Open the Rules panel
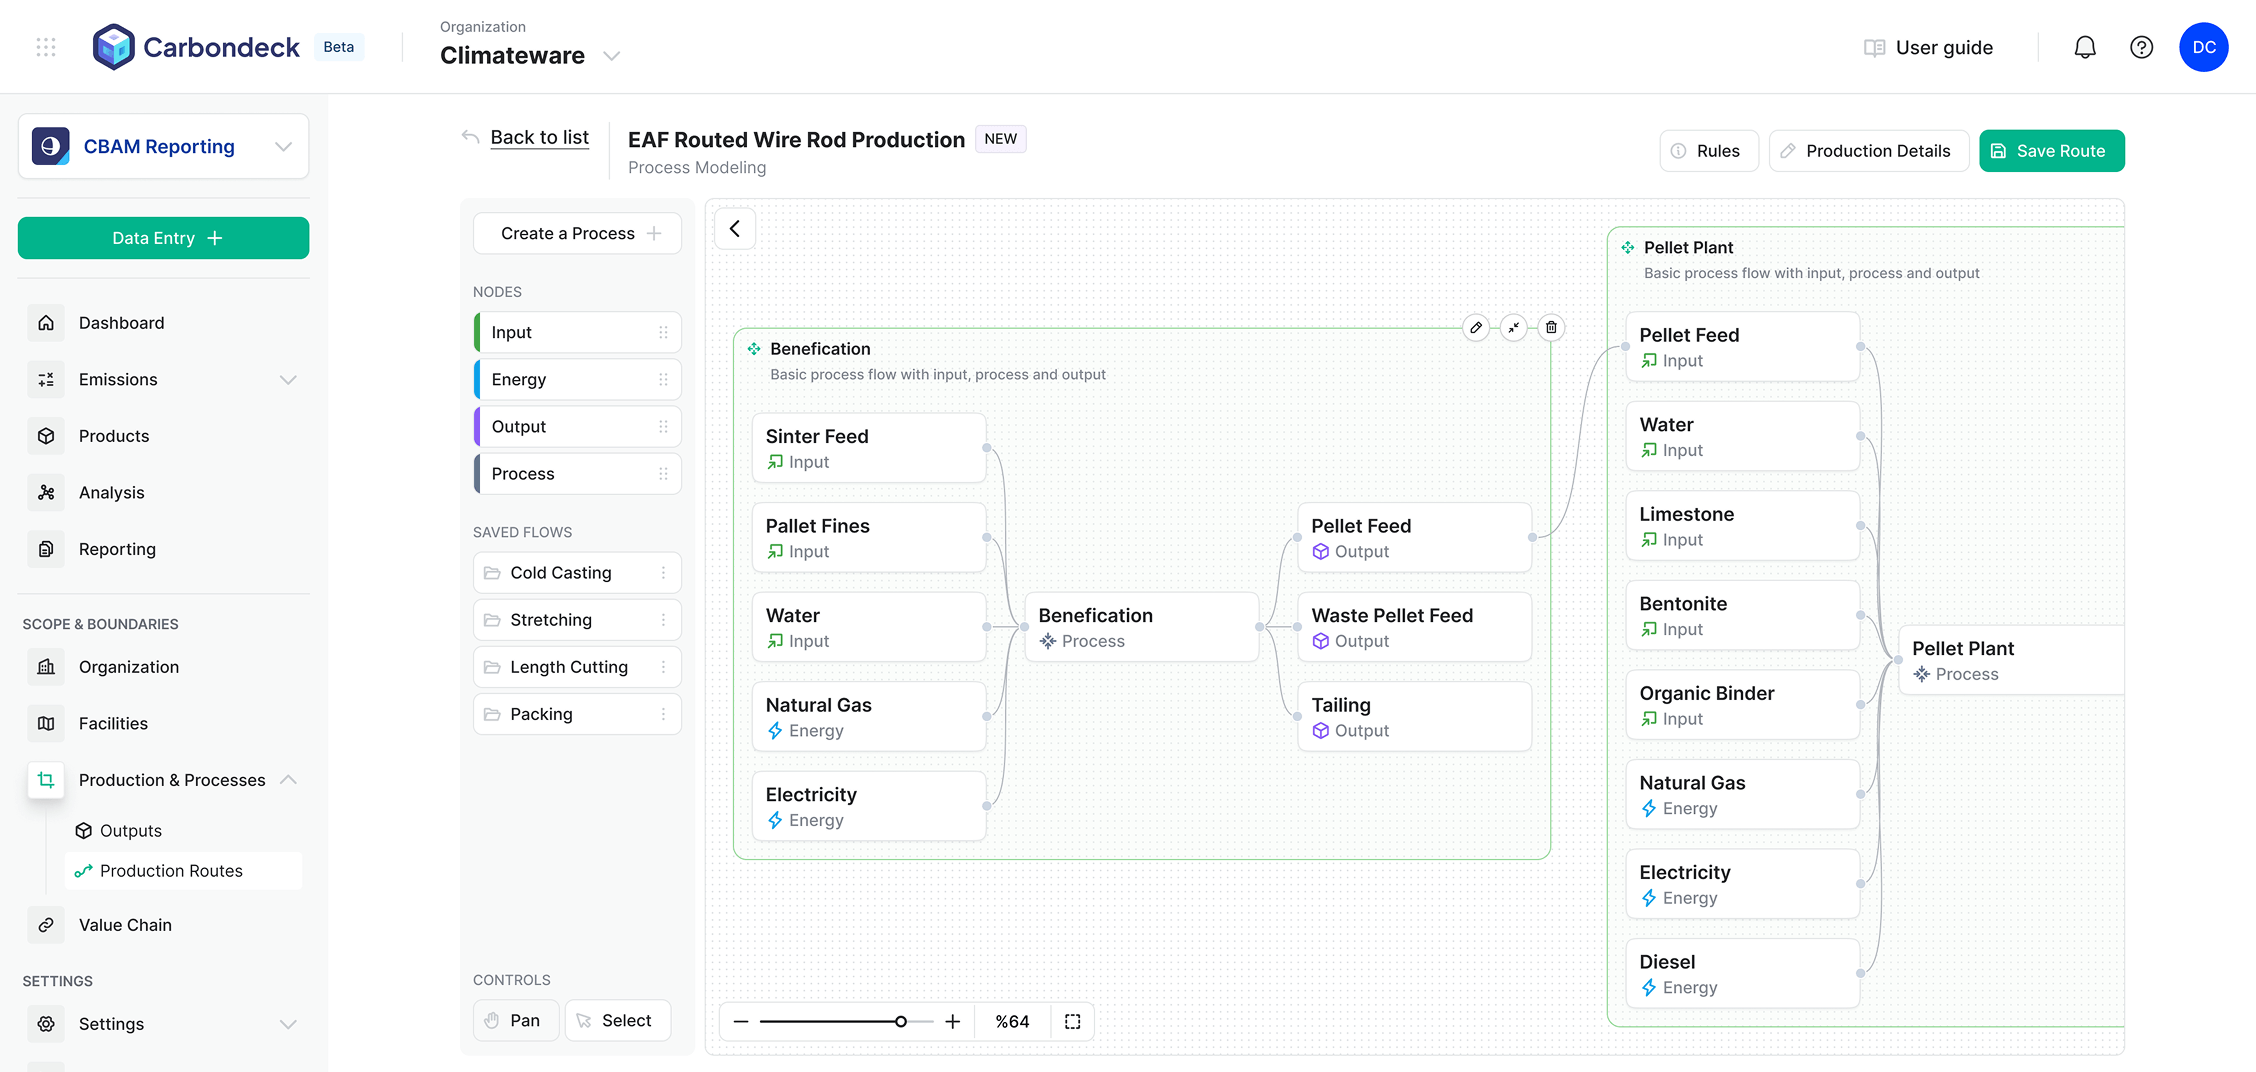Screen dimensions: 2256x1072 (x=1709, y=150)
